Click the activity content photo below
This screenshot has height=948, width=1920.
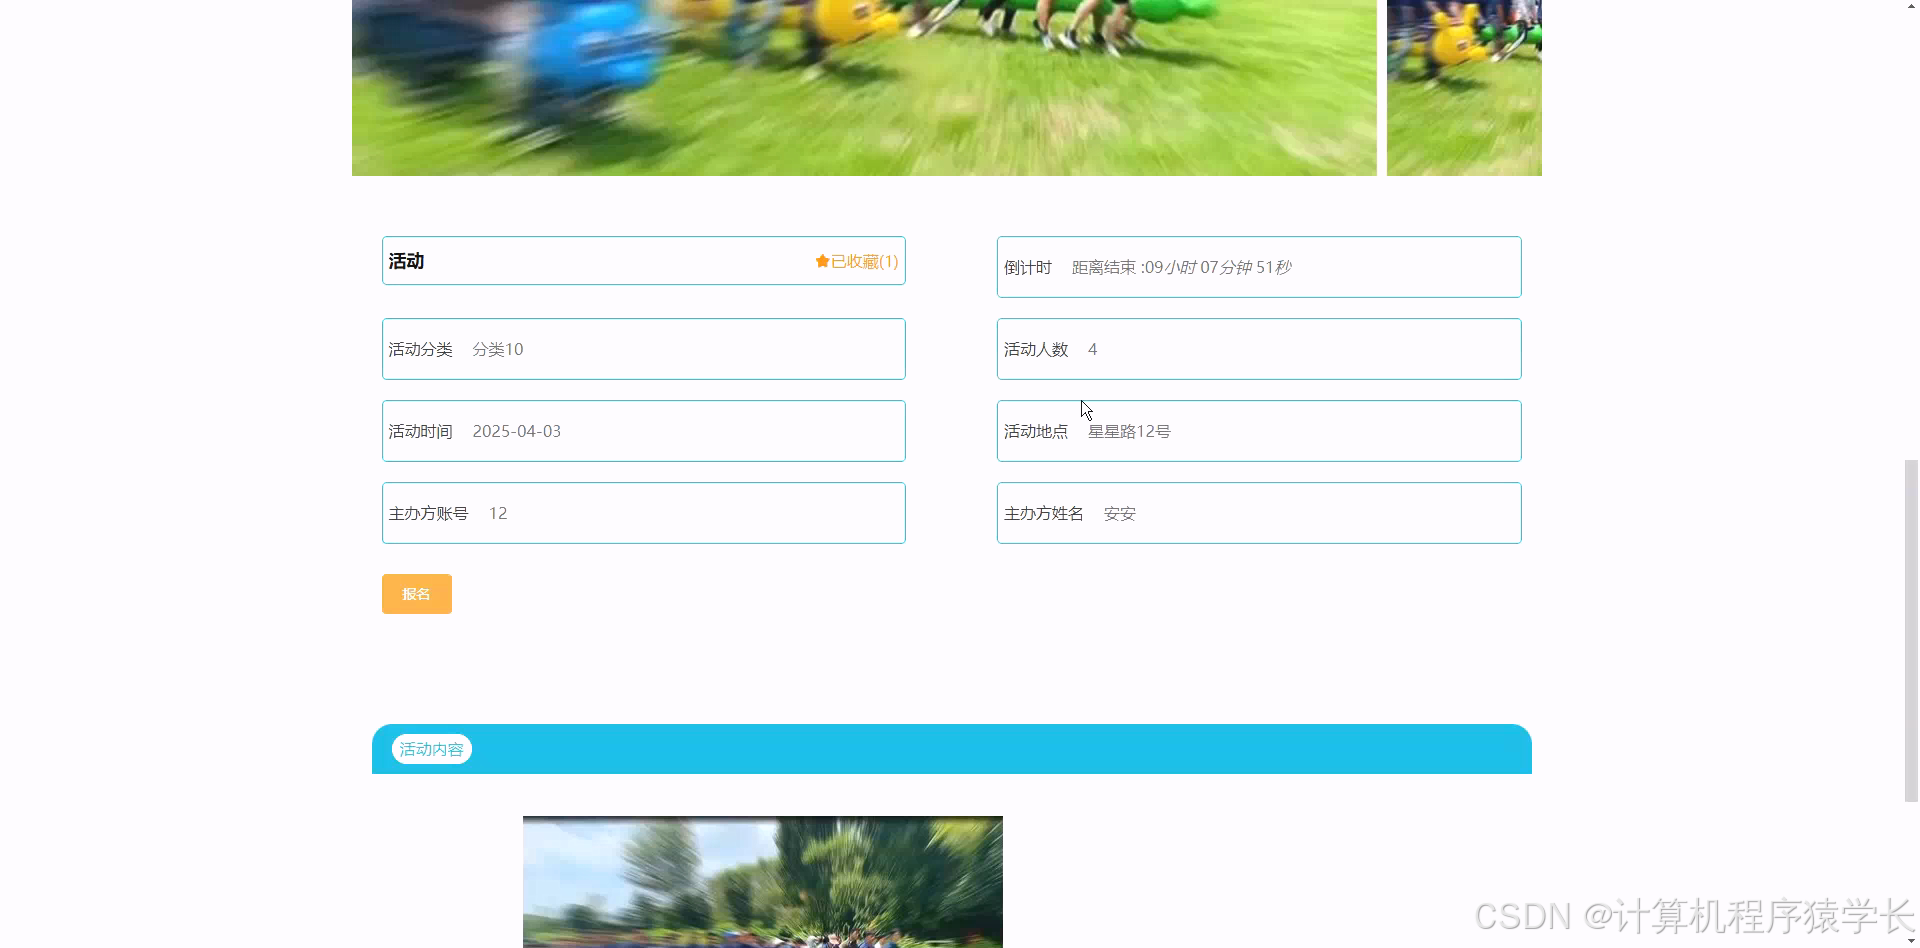762,882
